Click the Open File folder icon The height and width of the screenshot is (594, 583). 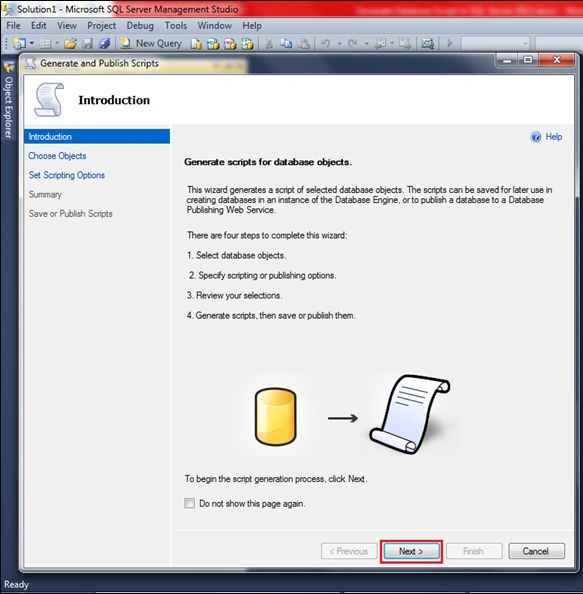[x=70, y=44]
